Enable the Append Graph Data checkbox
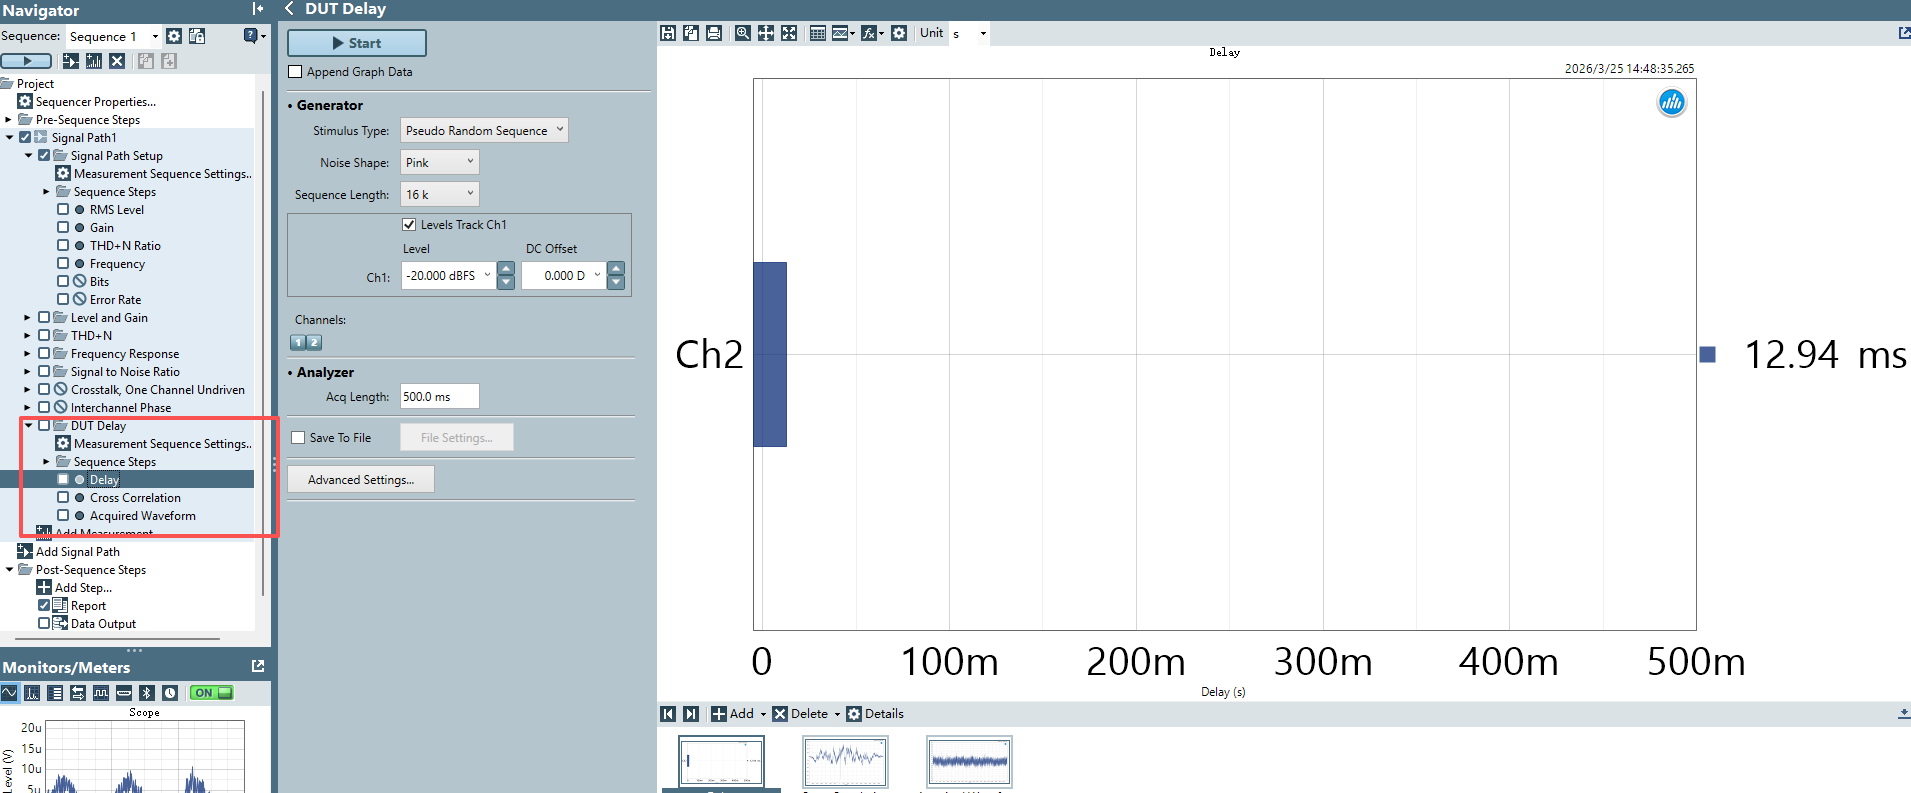This screenshot has height=793, width=1911. [x=295, y=72]
